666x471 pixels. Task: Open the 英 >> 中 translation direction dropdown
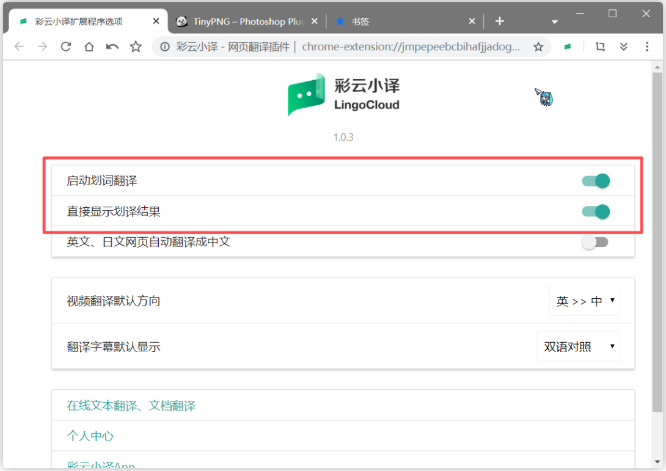click(x=584, y=301)
